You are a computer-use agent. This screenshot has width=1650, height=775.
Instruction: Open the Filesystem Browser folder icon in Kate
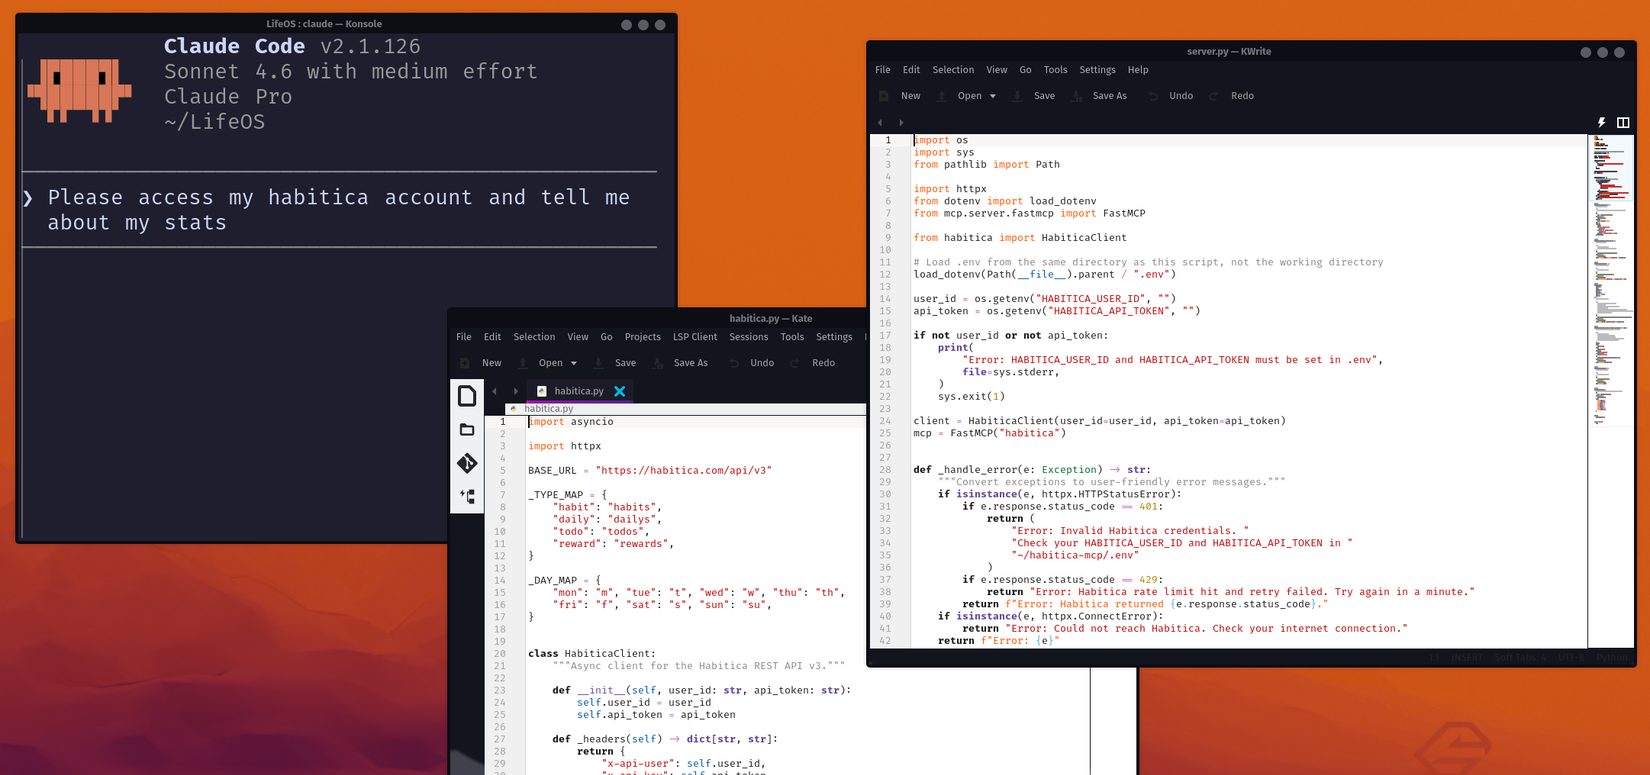(x=467, y=430)
